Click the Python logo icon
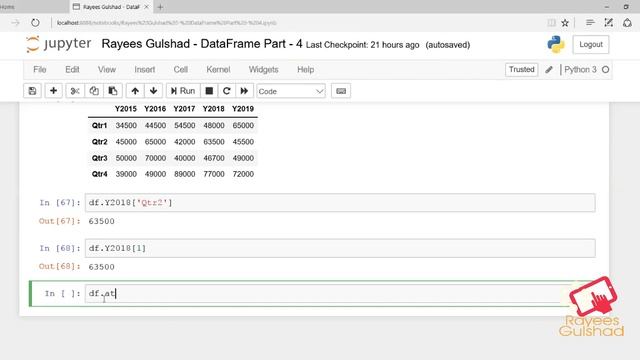 pos(556,44)
